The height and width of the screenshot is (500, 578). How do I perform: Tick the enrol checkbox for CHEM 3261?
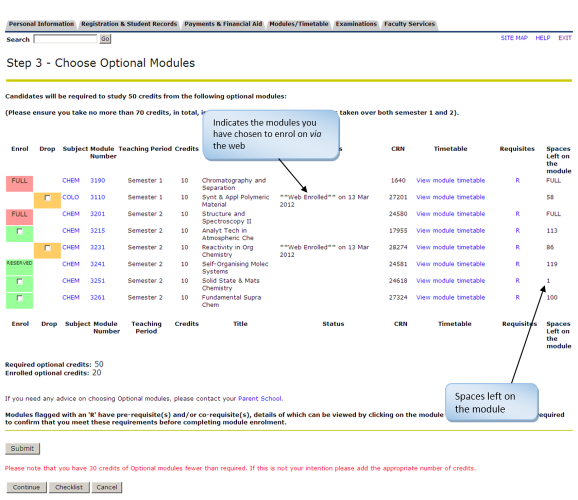click(x=20, y=298)
